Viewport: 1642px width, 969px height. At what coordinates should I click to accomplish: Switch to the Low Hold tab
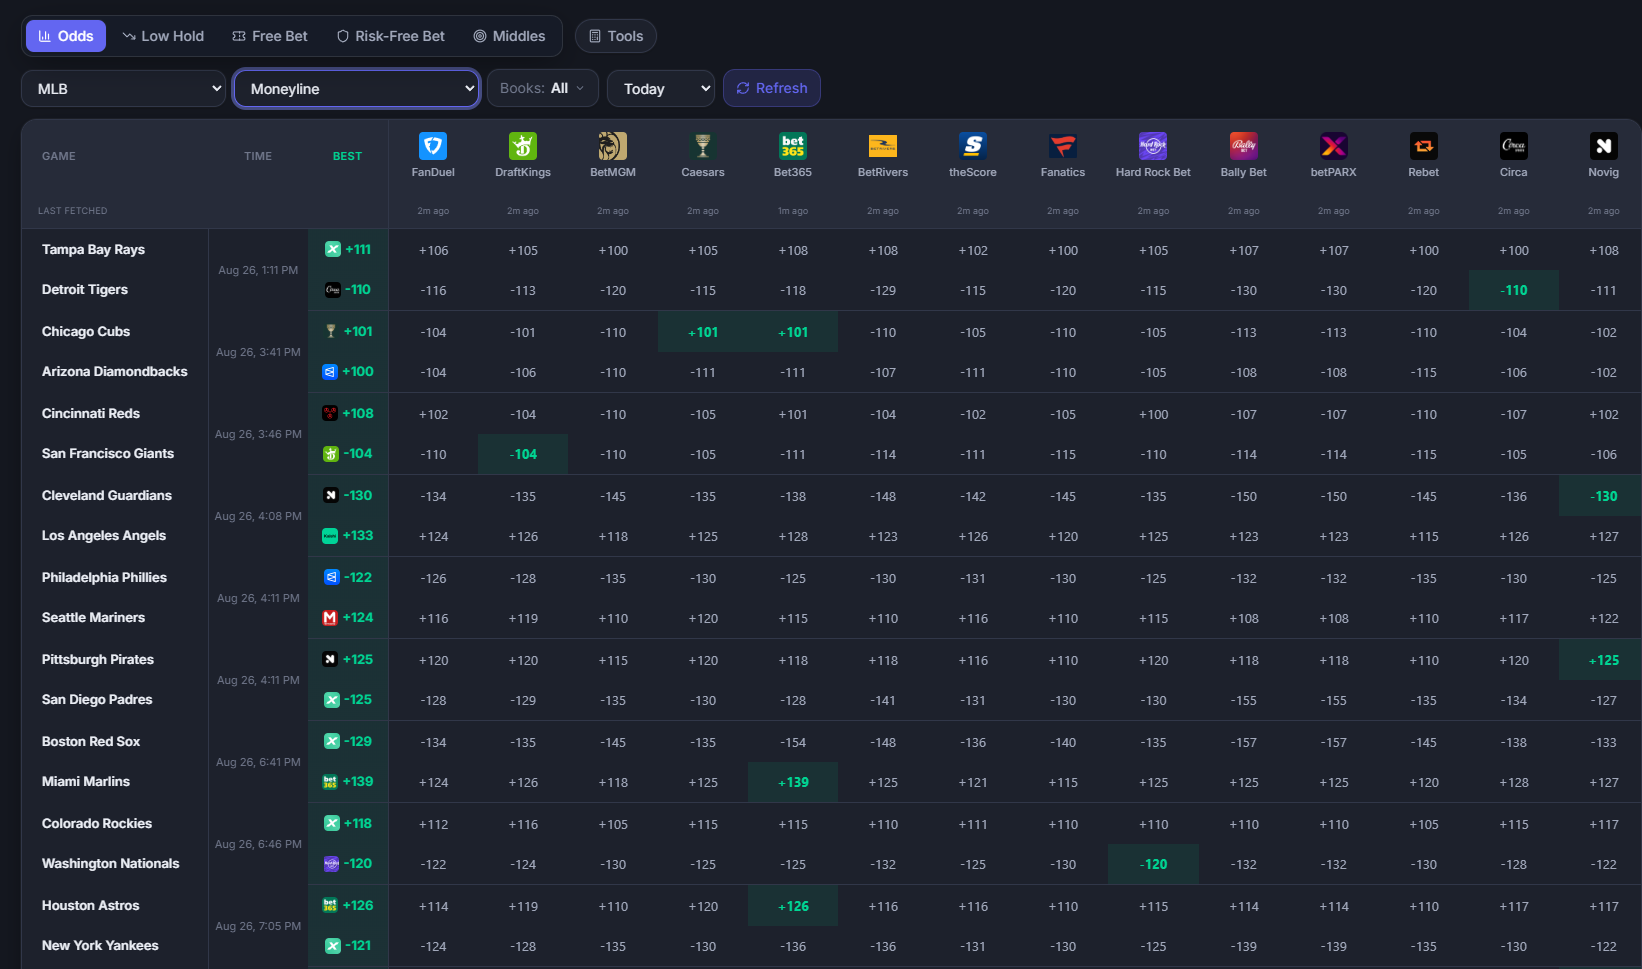tap(163, 36)
